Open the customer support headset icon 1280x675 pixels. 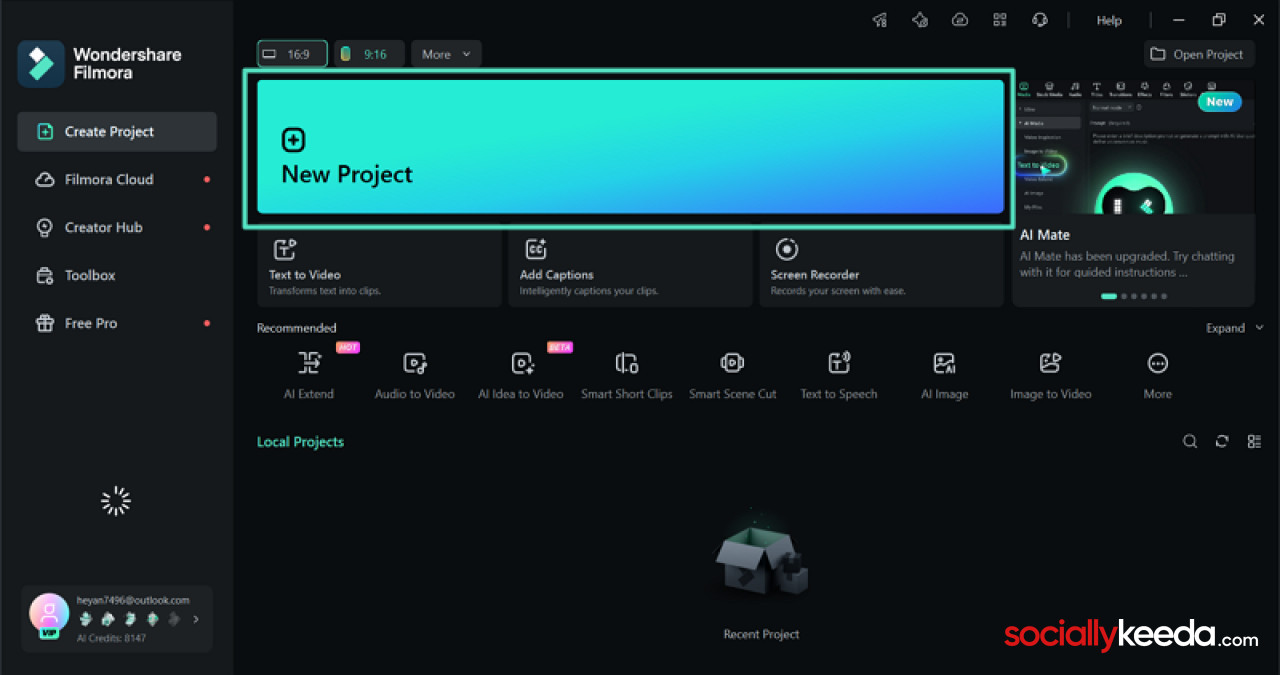[x=1040, y=20]
